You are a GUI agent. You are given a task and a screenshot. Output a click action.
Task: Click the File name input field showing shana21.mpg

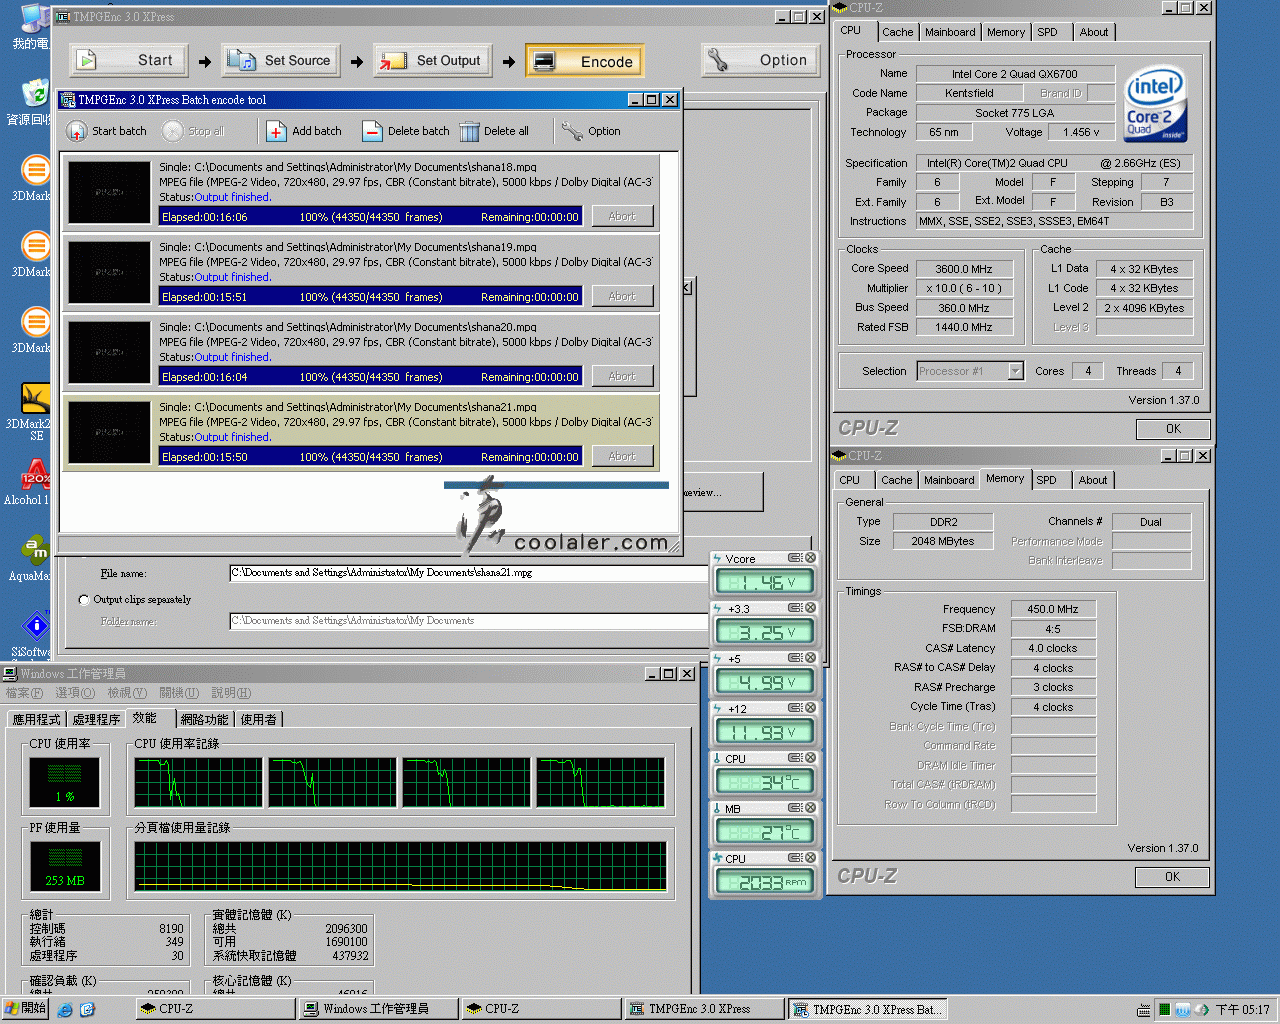[x=468, y=573]
